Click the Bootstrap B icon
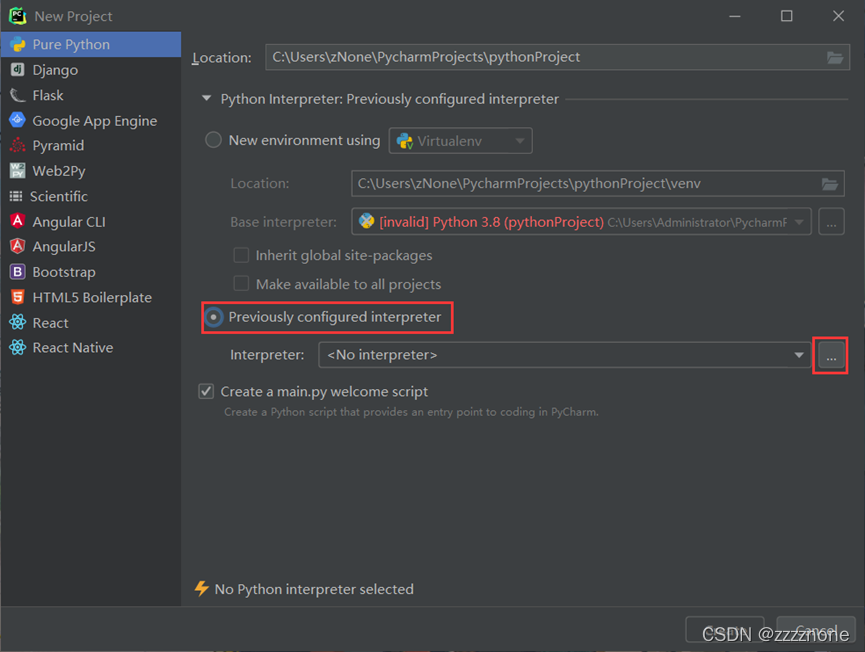865x652 pixels. click(x=18, y=271)
